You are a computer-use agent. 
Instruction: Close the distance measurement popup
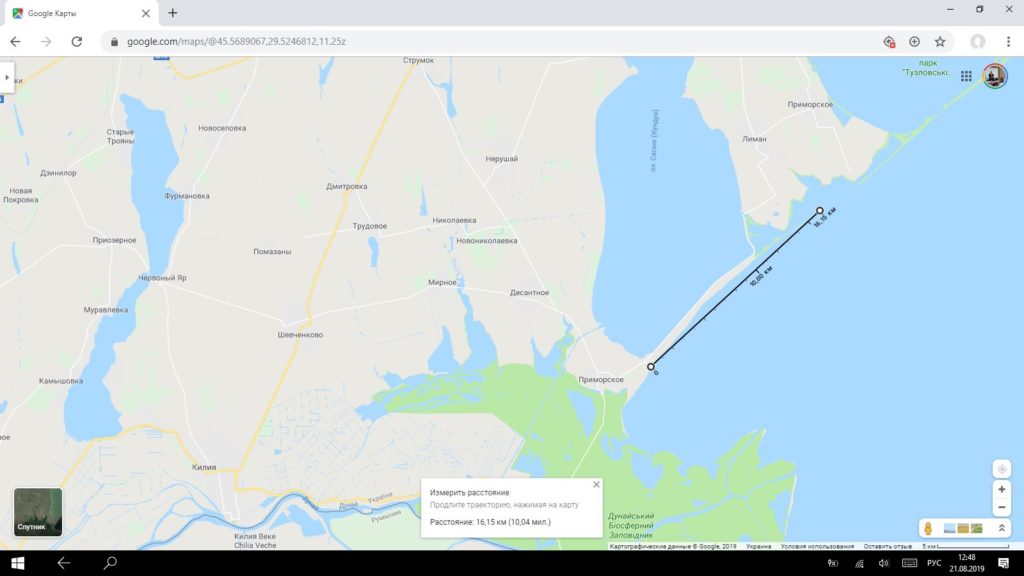point(596,485)
